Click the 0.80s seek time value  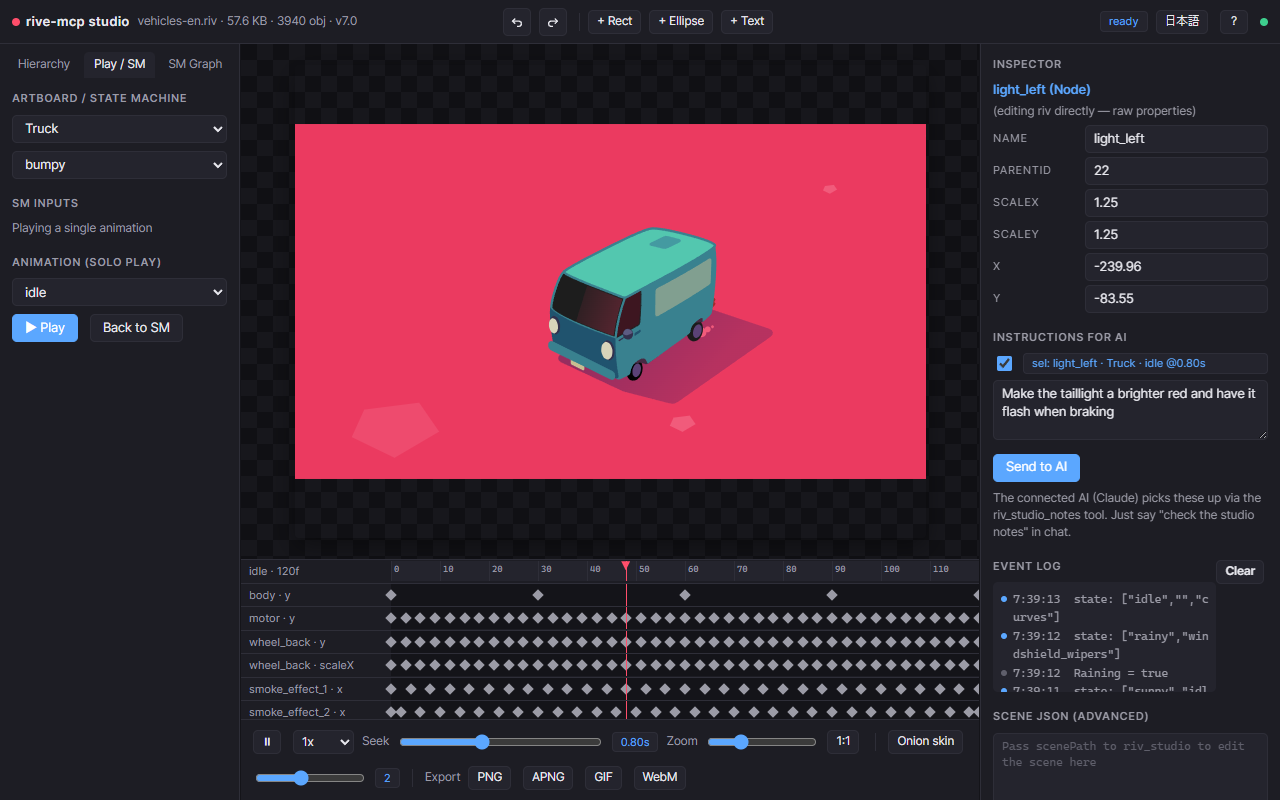(635, 742)
